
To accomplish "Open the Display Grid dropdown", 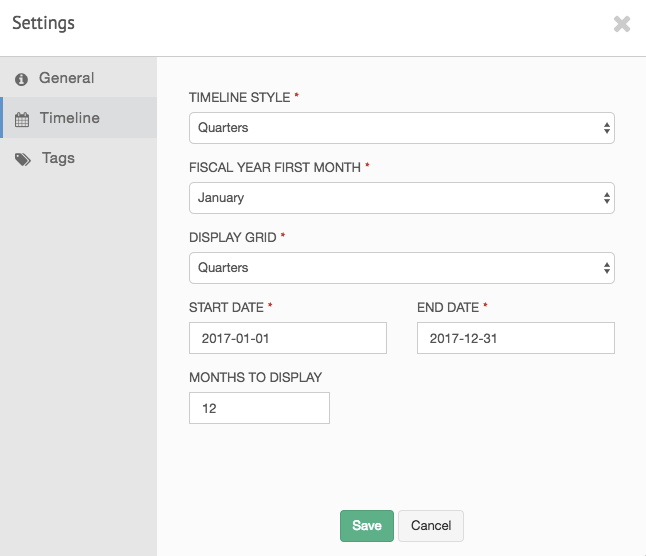I will (400, 268).
